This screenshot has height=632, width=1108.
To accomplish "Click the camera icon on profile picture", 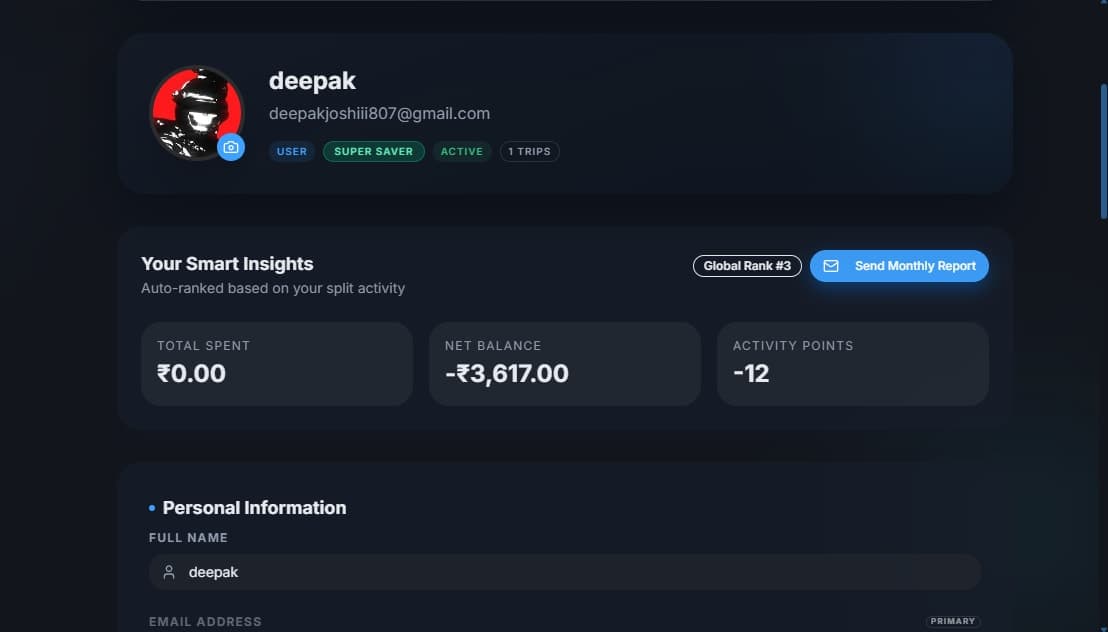I will (230, 147).
